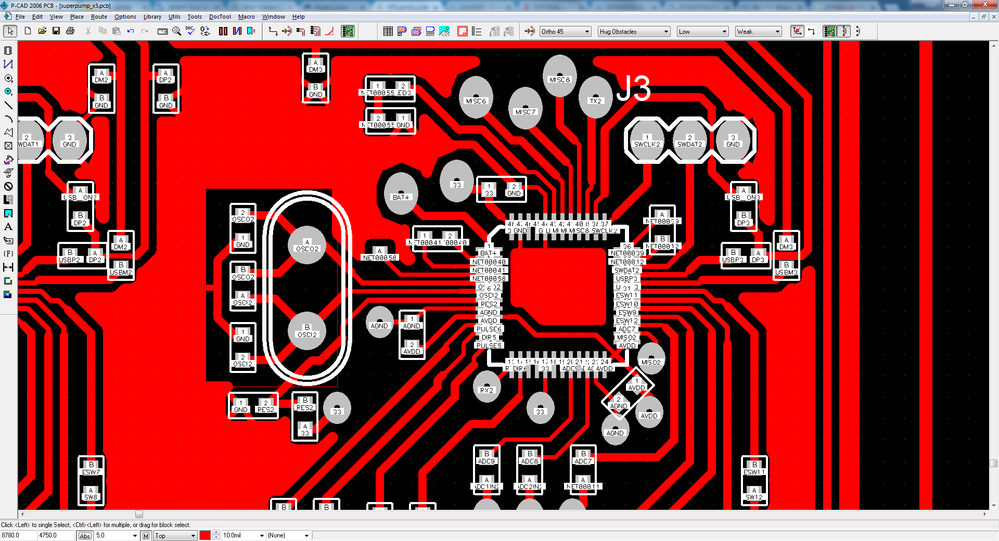The height and width of the screenshot is (541, 999).
Task: Select the manual route tool
Action: [273, 31]
